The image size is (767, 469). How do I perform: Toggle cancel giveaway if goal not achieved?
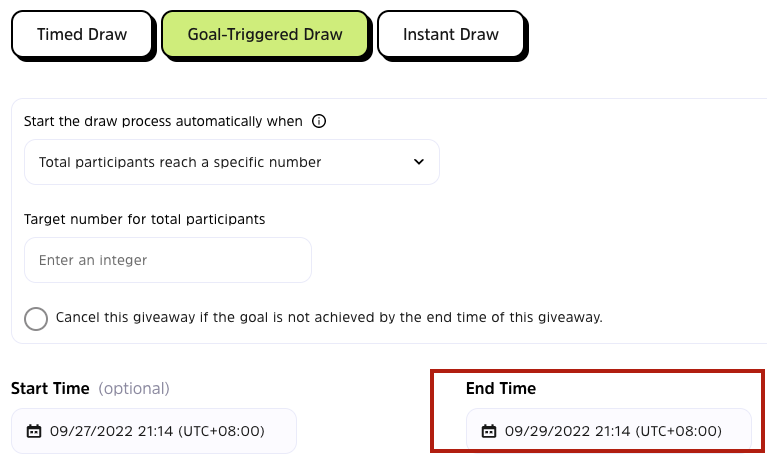tap(36, 318)
